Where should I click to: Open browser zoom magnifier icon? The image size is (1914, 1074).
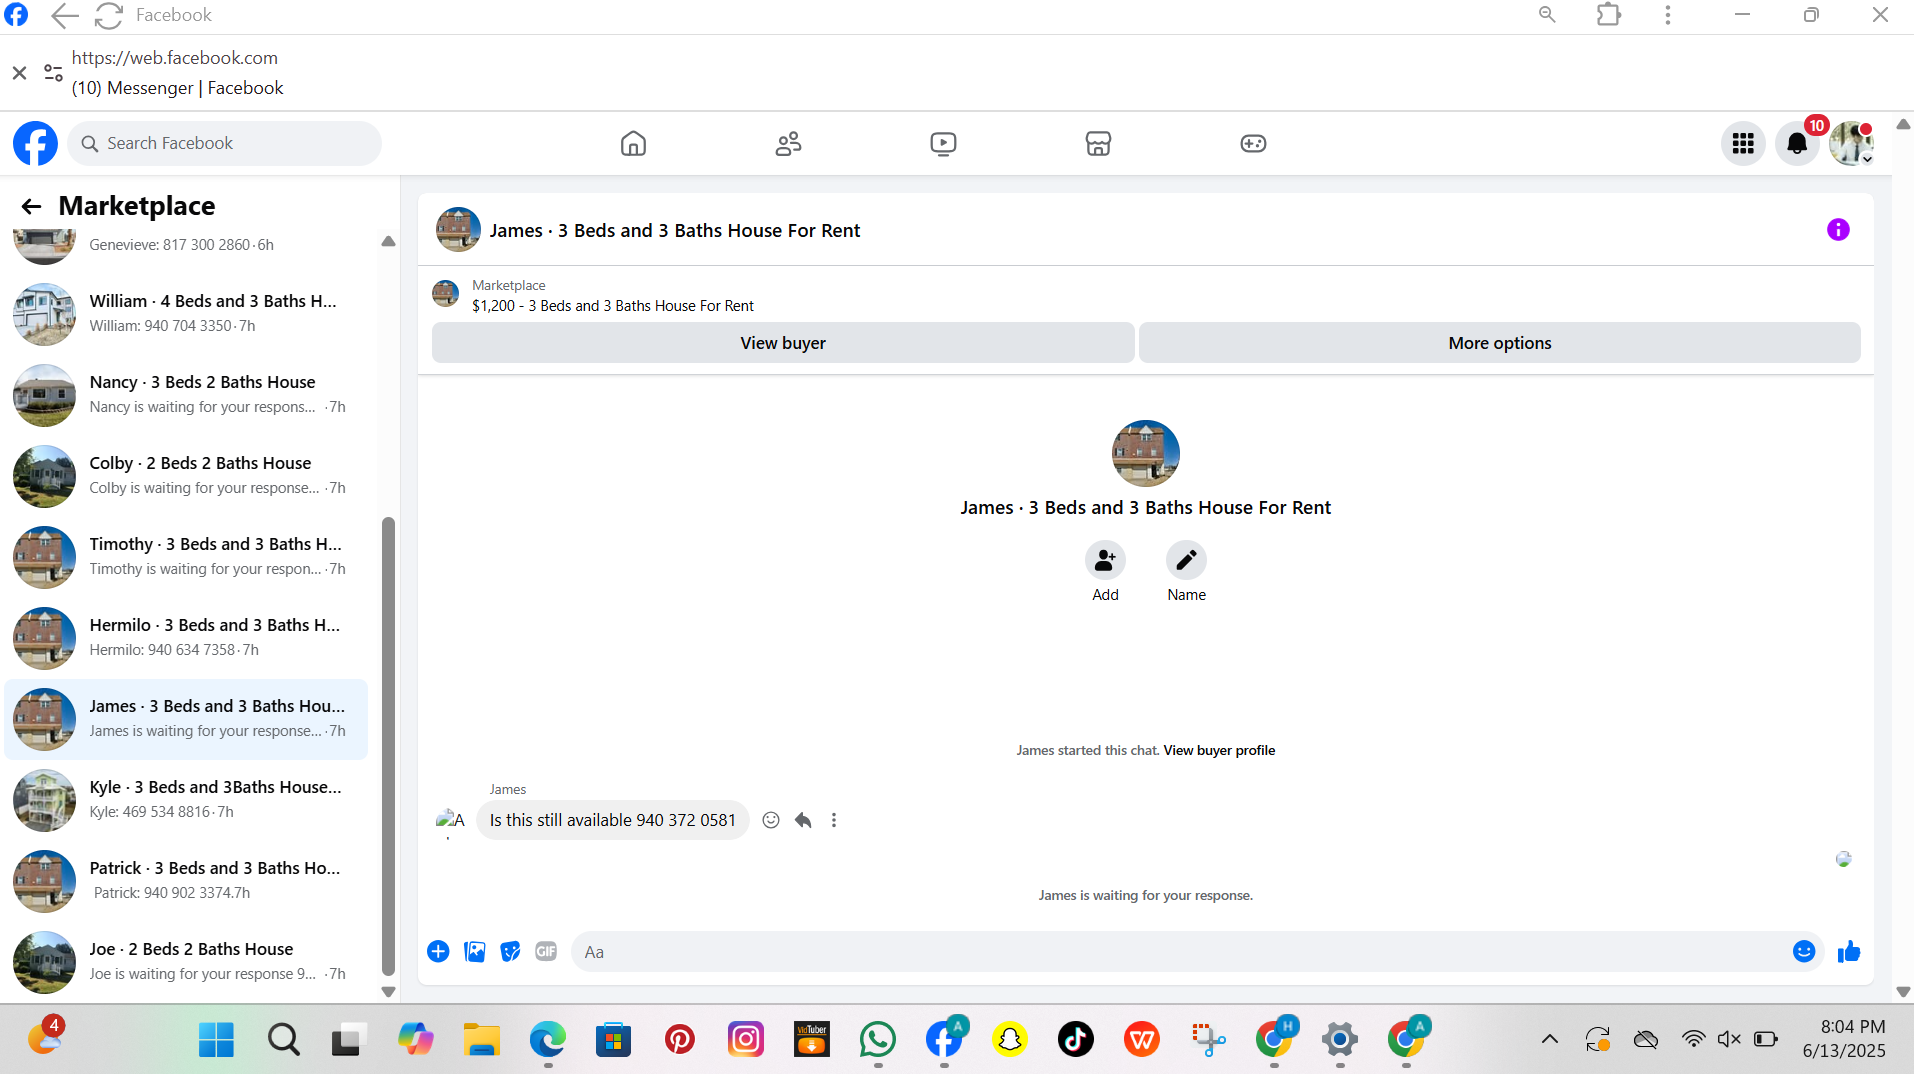click(x=1547, y=15)
